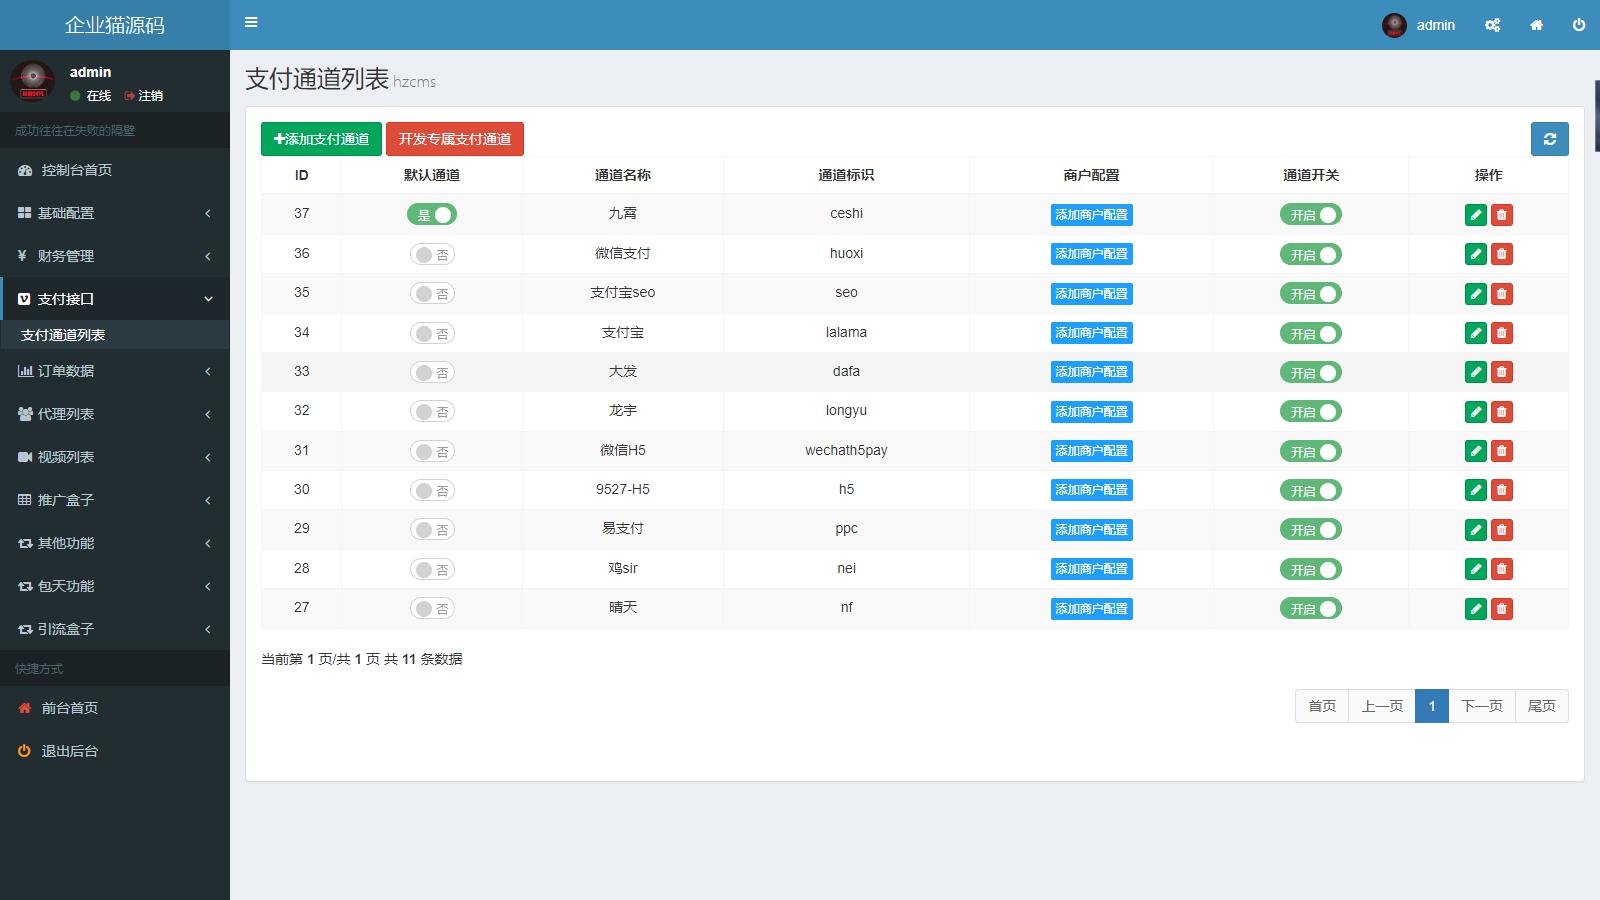Go to 下一页 in pagination

coord(1481,706)
